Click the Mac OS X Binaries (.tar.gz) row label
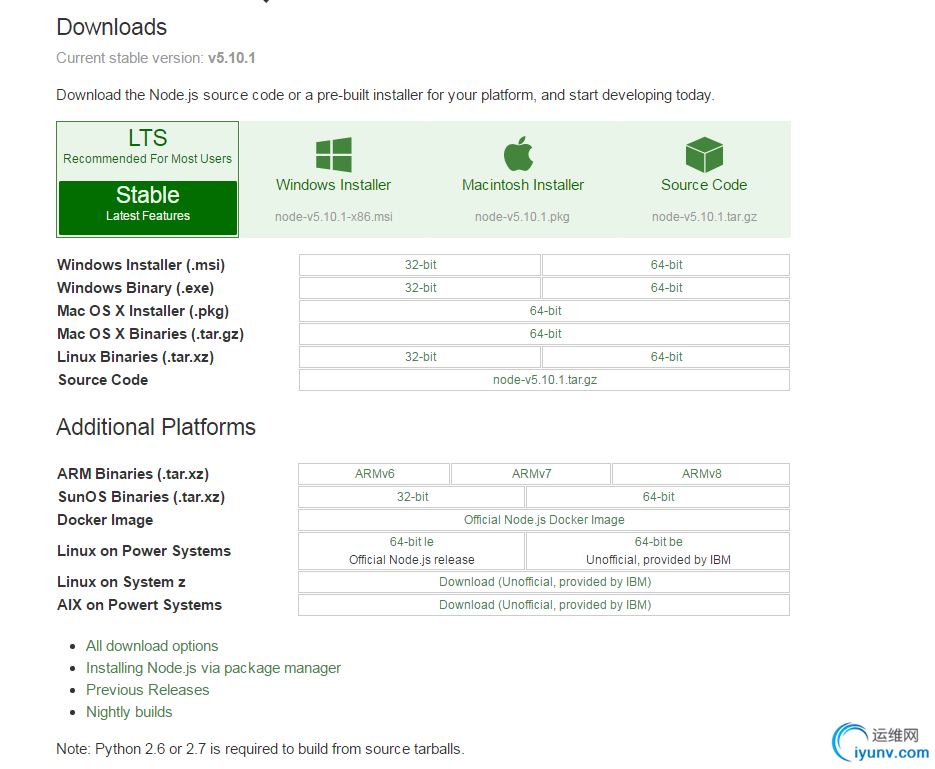Screen dimensions: 935x769 coord(150,334)
